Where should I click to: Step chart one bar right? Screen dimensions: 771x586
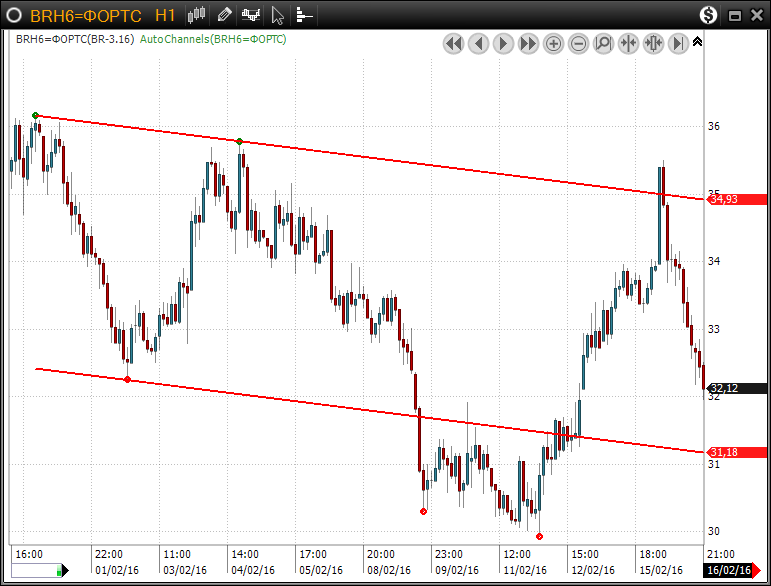[x=504, y=44]
